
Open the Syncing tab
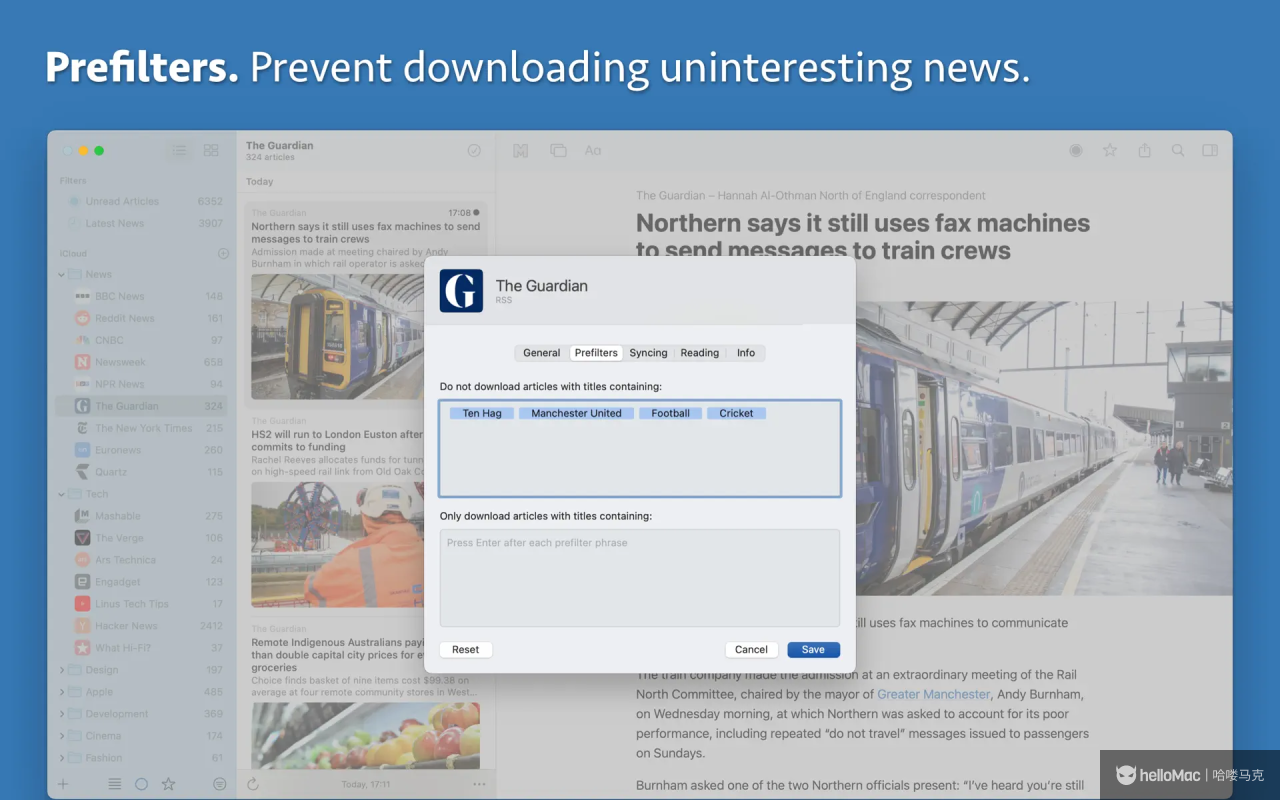tap(648, 353)
